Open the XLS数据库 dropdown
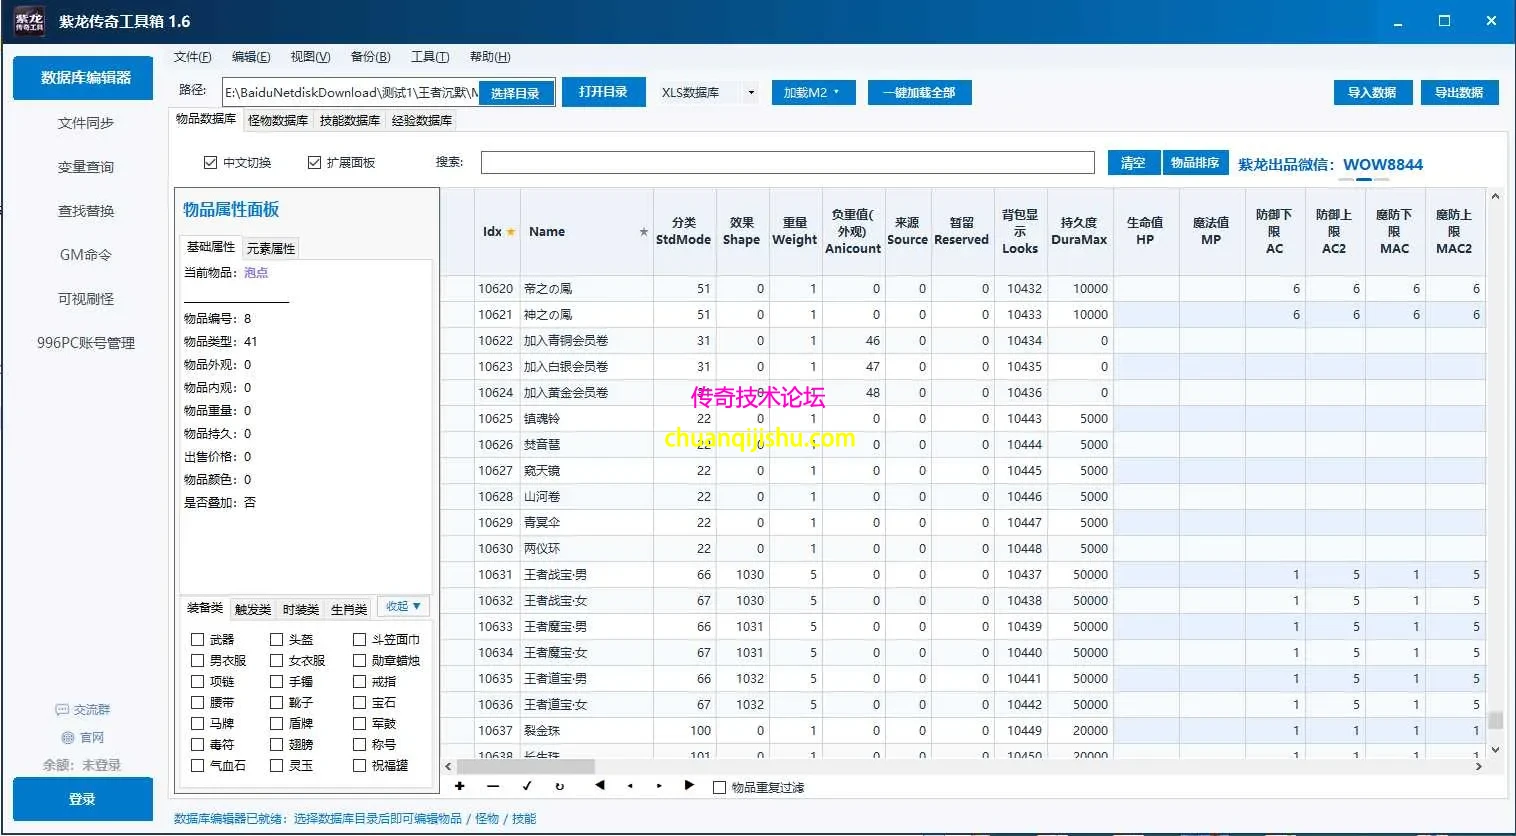Screen dimensions: 1516x836 pyautogui.click(x=707, y=93)
